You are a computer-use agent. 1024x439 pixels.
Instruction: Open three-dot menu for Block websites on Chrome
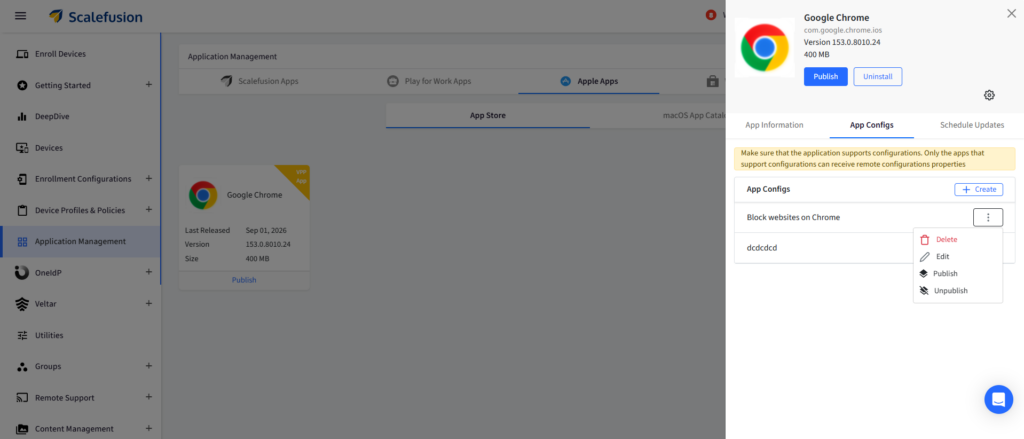pyautogui.click(x=988, y=218)
